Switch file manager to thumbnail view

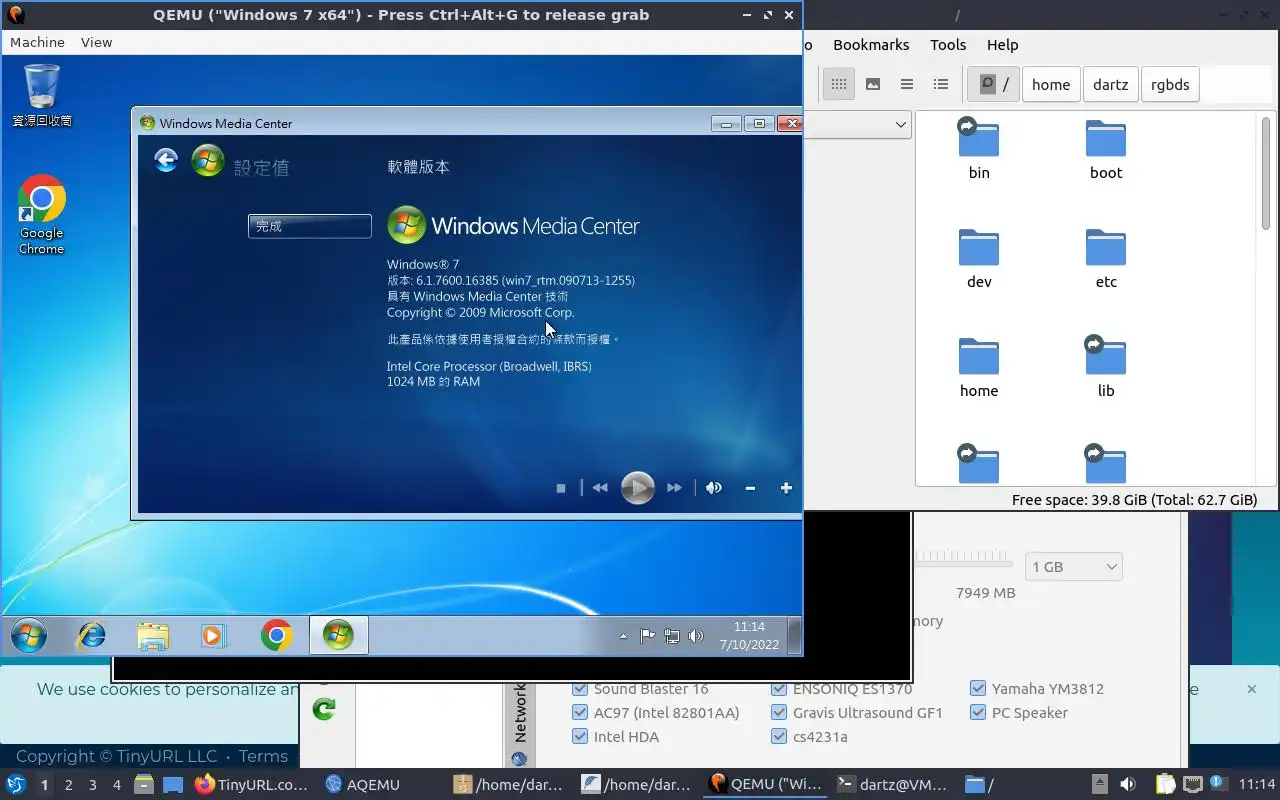coord(873,84)
